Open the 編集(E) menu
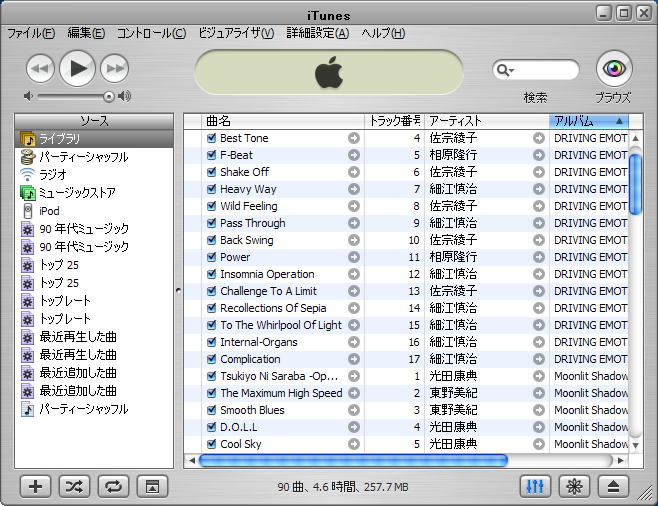Viewport: 658px width, 506px height. [86, 33]
